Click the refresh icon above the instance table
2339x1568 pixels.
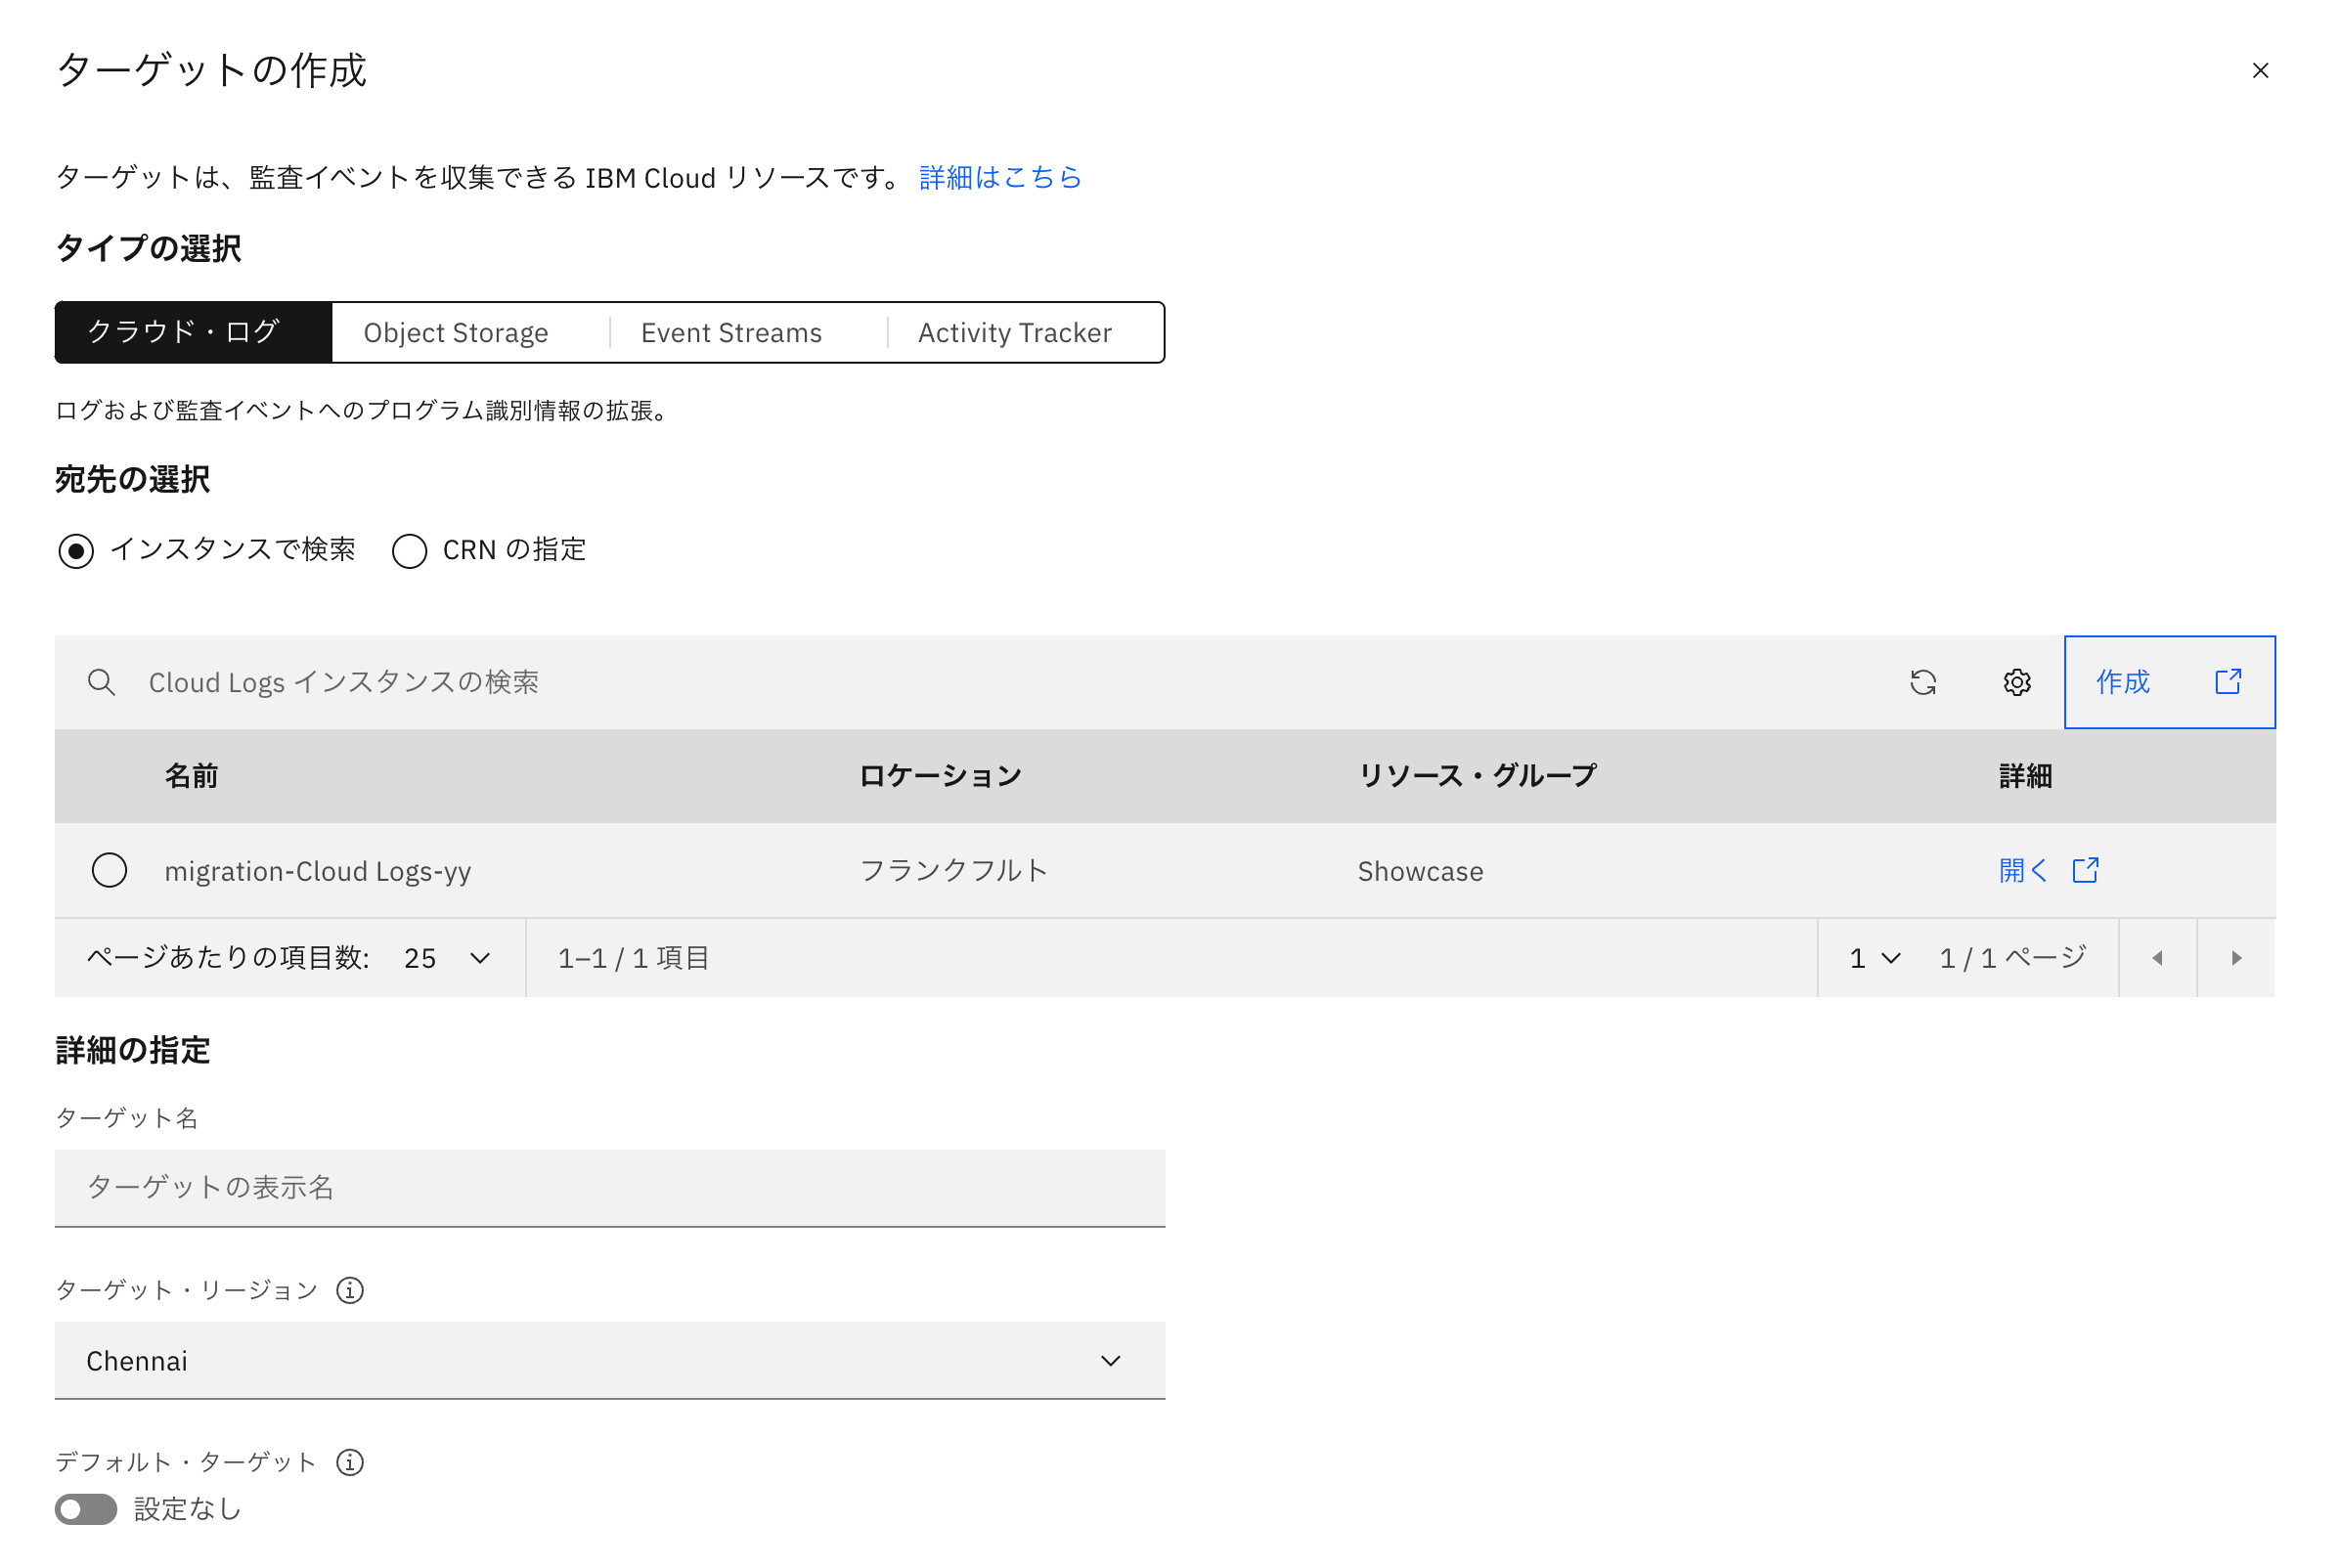tap(1925, 682)
